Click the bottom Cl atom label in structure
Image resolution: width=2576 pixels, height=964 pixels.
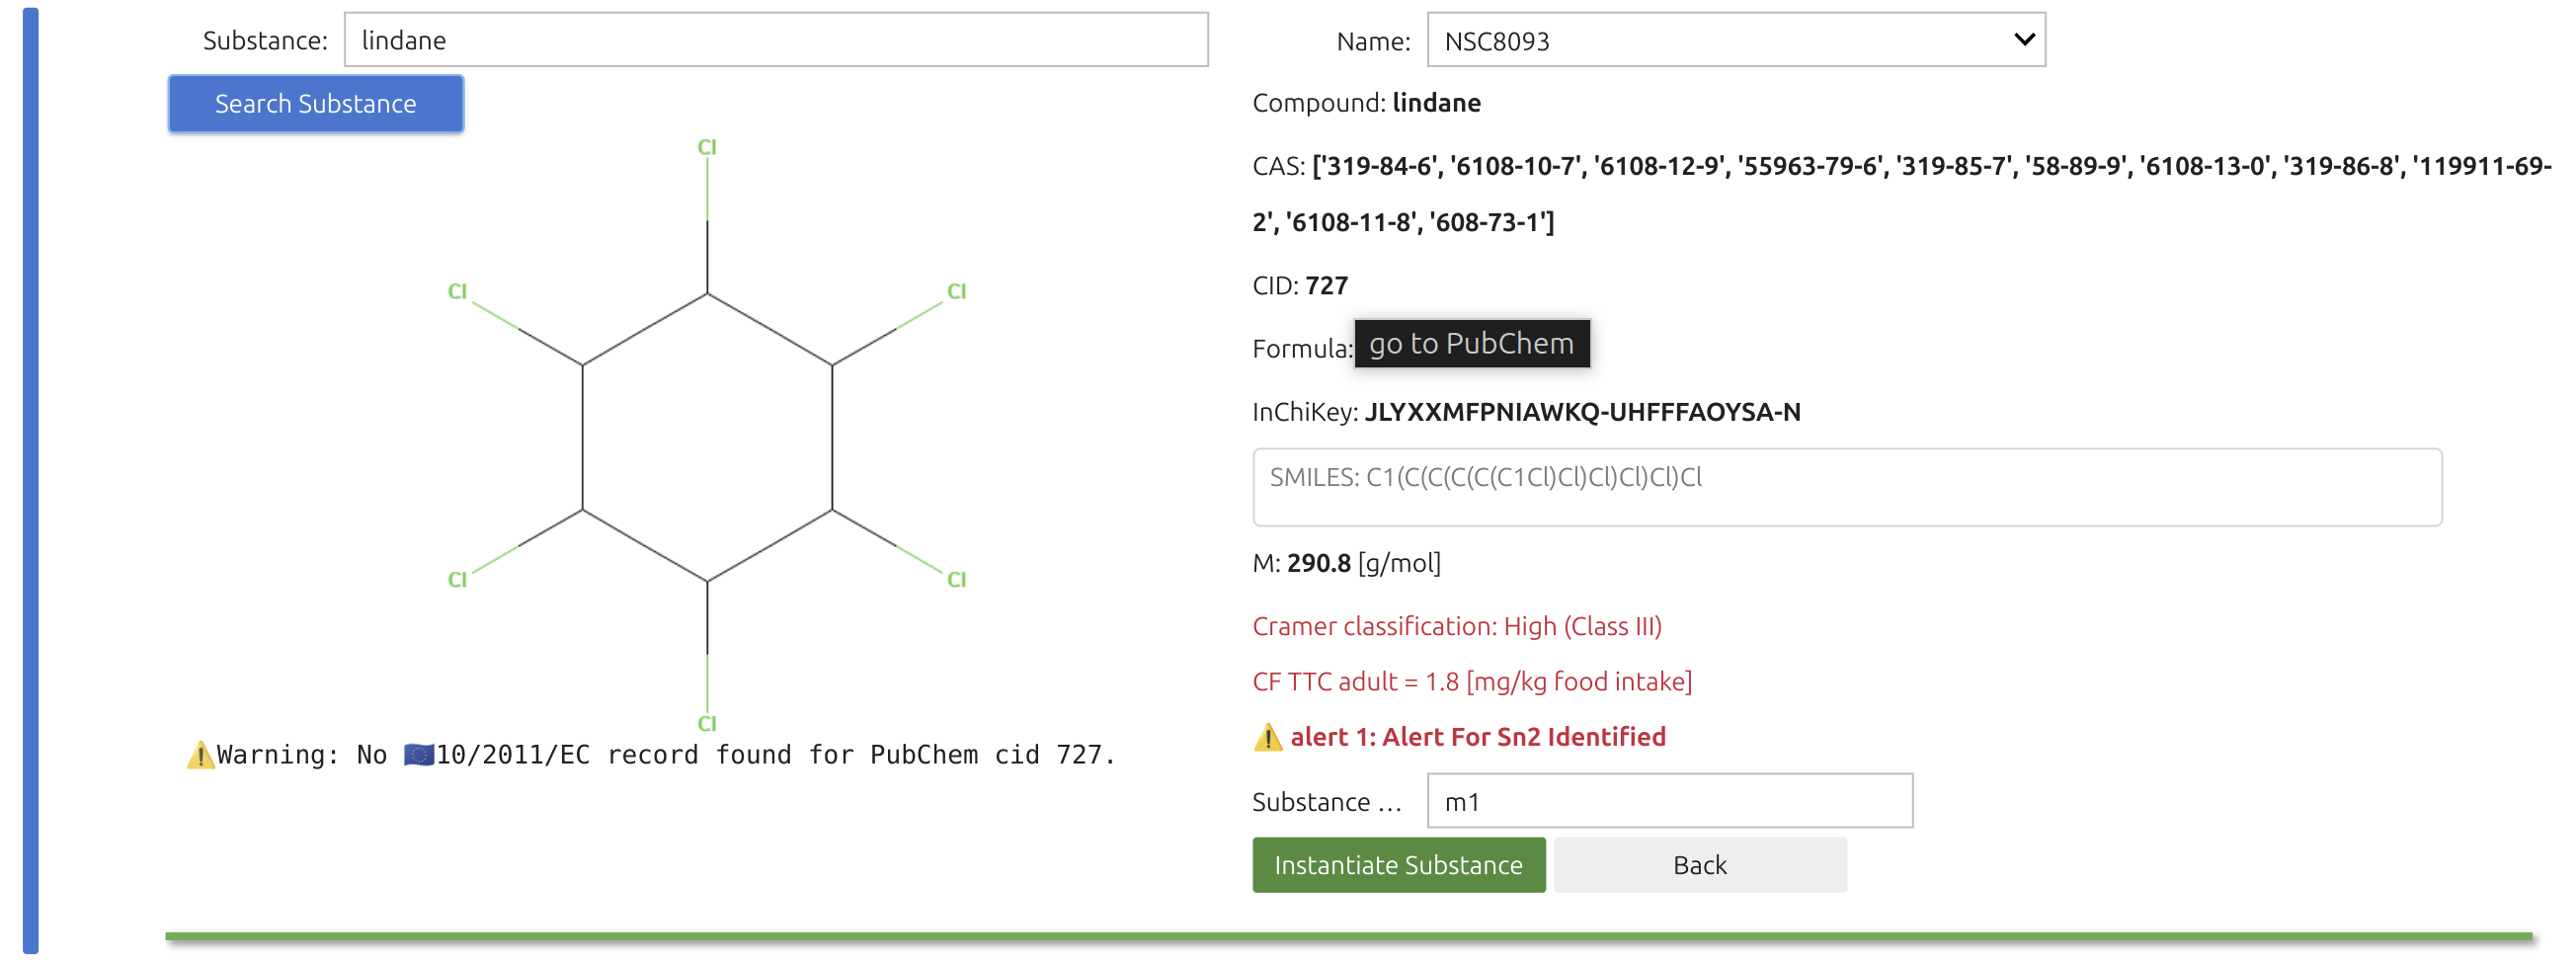coord(706,723)
